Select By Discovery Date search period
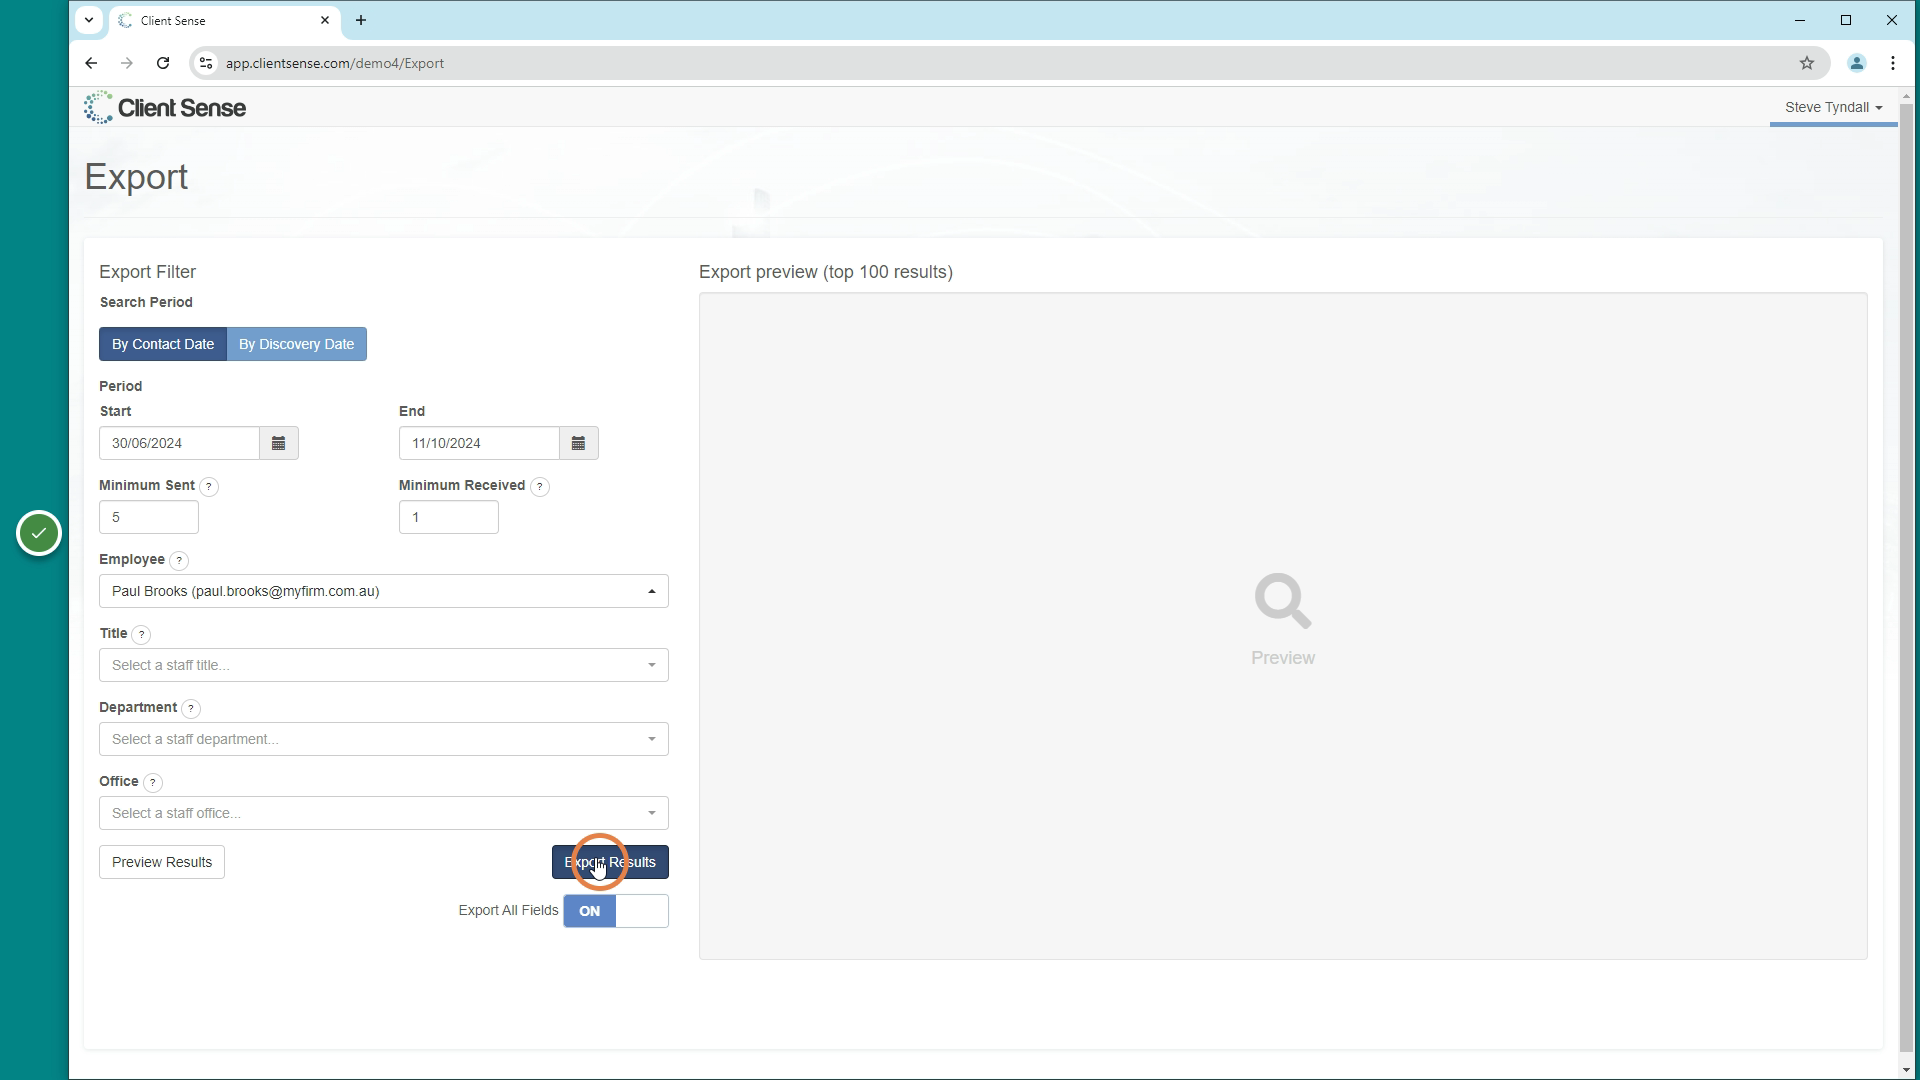This screenshot has width=1920, height=1080. tap(297, 344)
